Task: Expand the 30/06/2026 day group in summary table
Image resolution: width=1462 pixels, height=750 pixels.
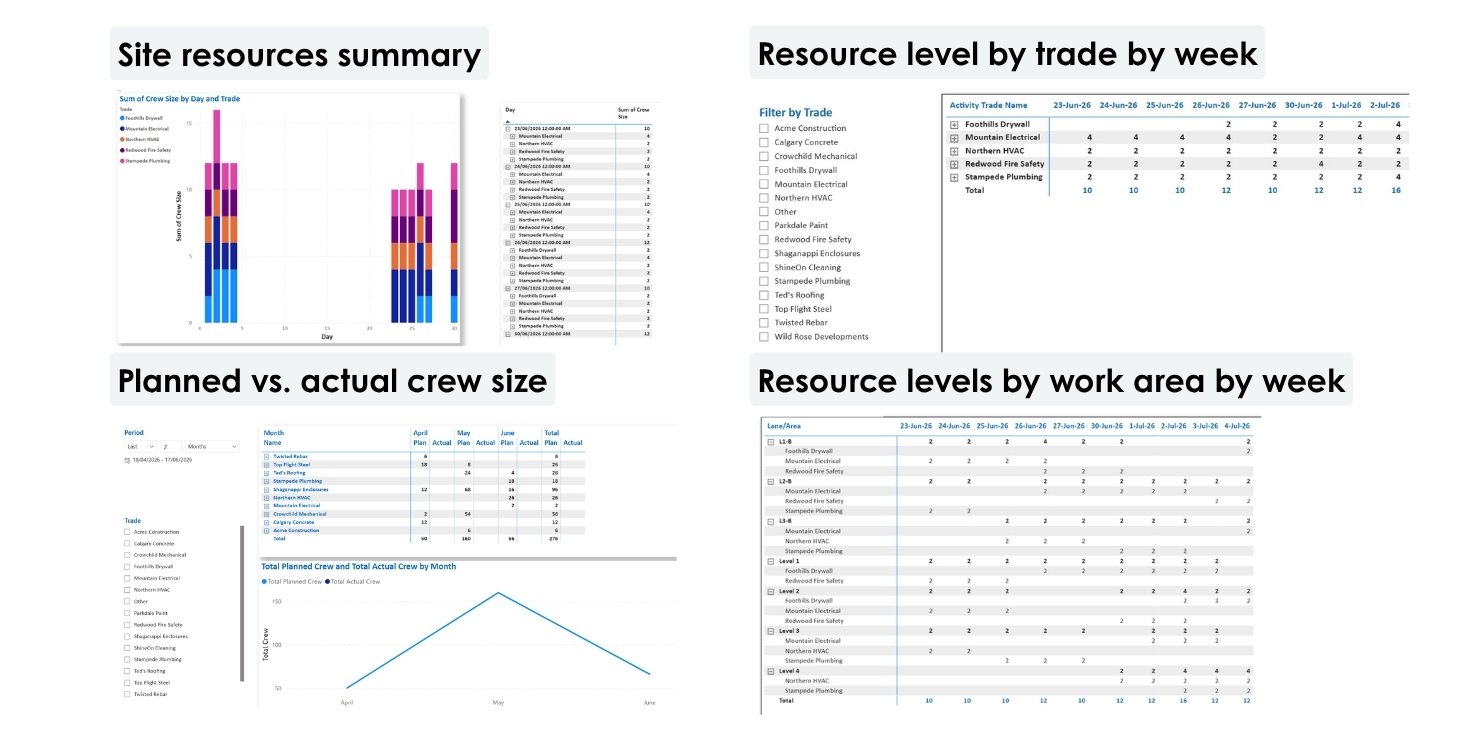Action: click(508, 334)
